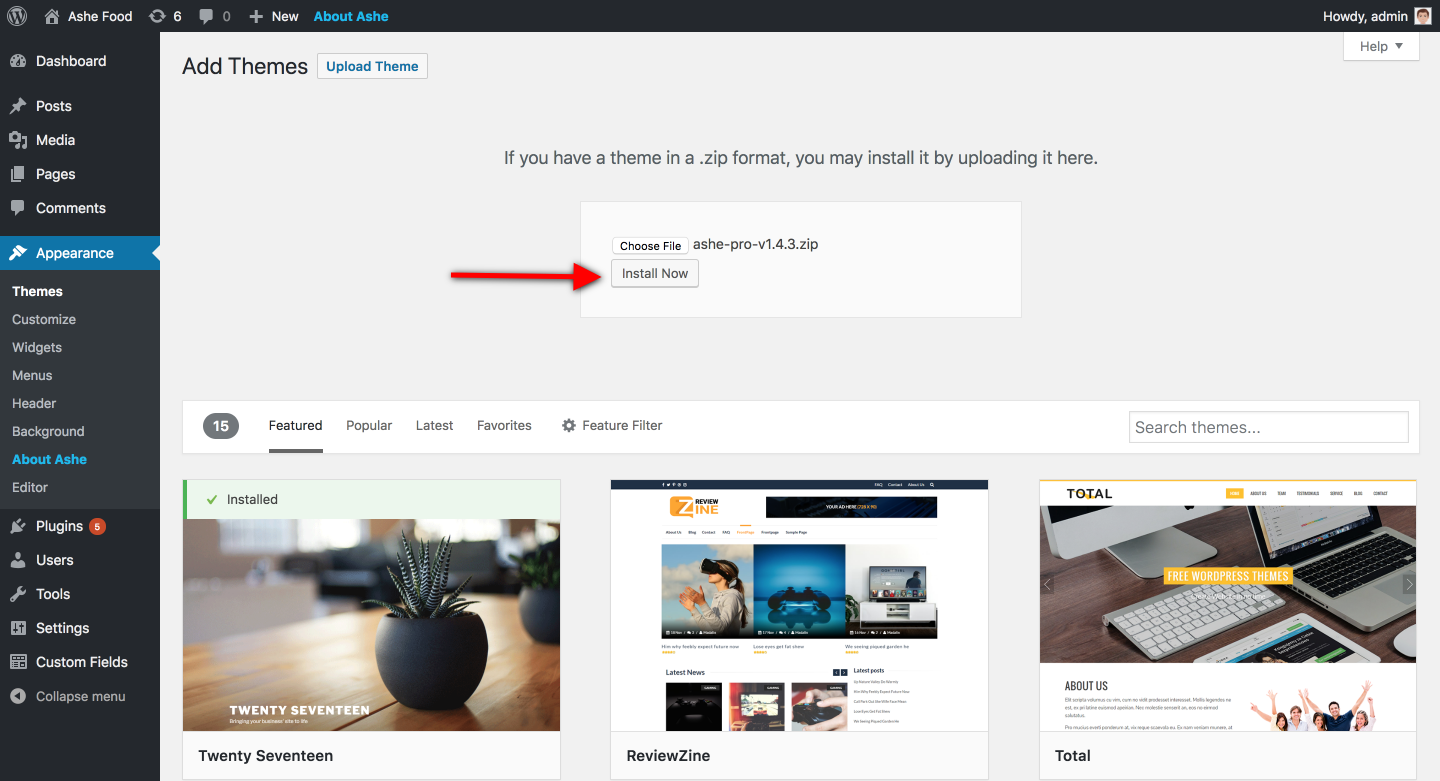
Task: Click the theme count badge showing 15
Action: tap(221, 426)
